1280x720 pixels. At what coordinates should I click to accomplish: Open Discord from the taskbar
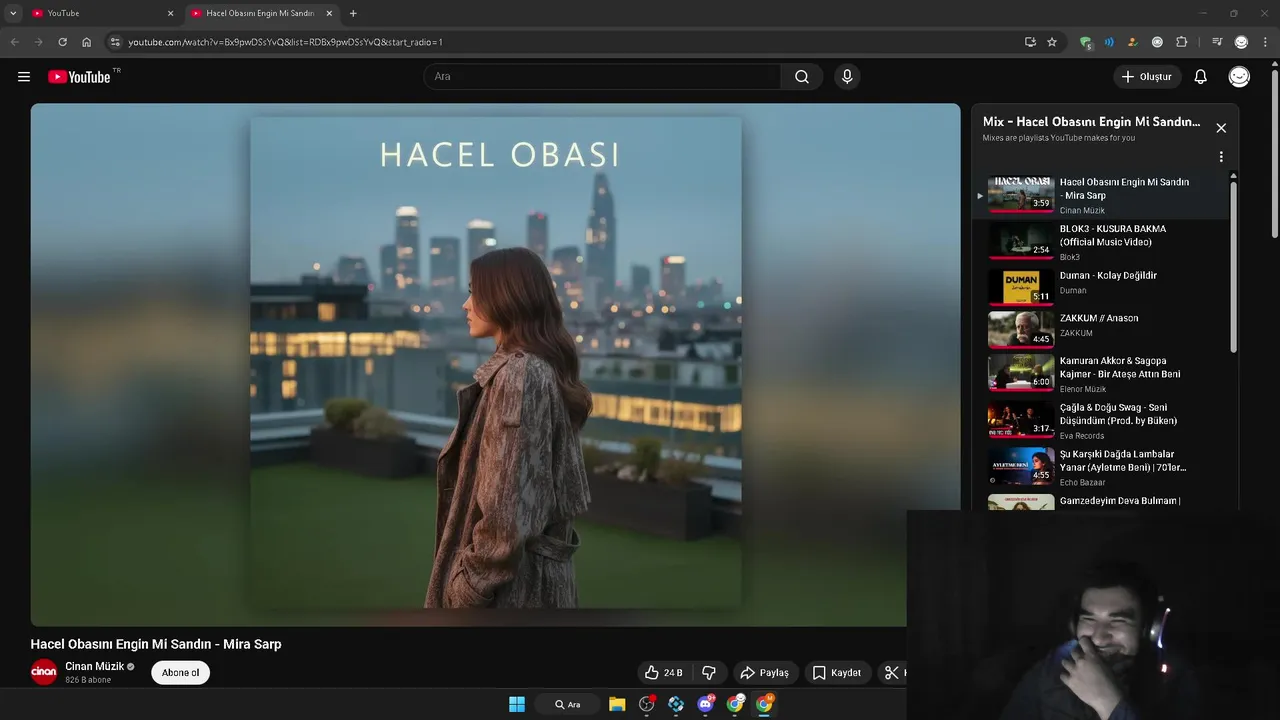coord(705,704)
